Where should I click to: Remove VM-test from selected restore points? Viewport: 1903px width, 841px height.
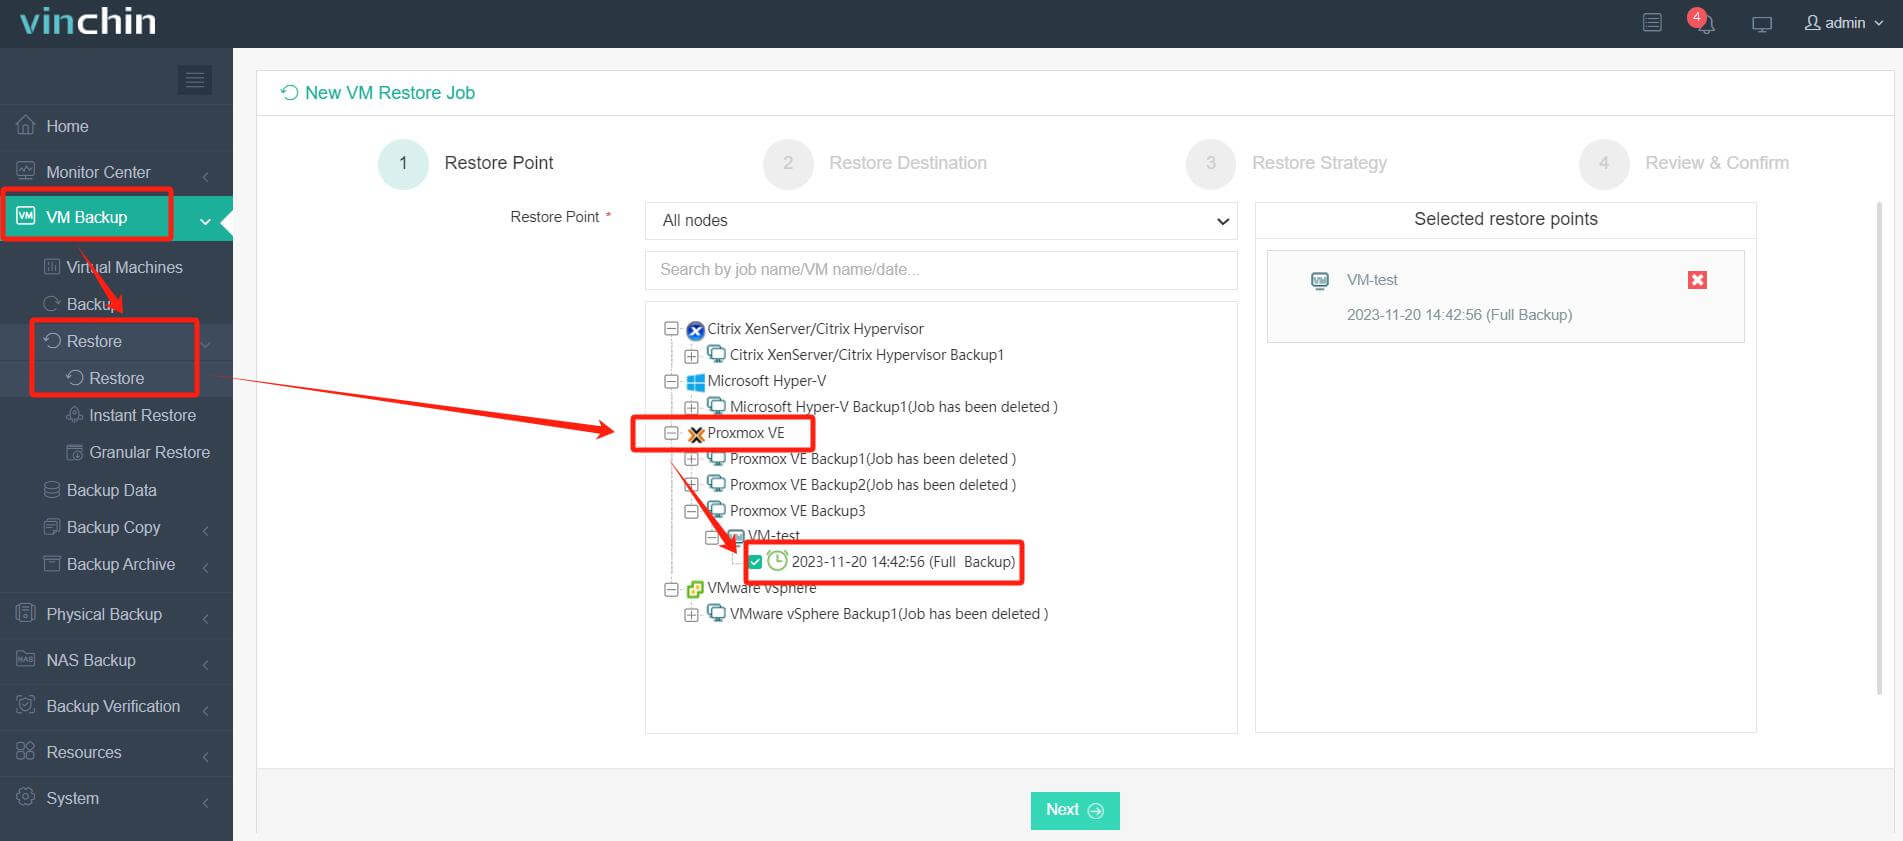pos(1697,280)
